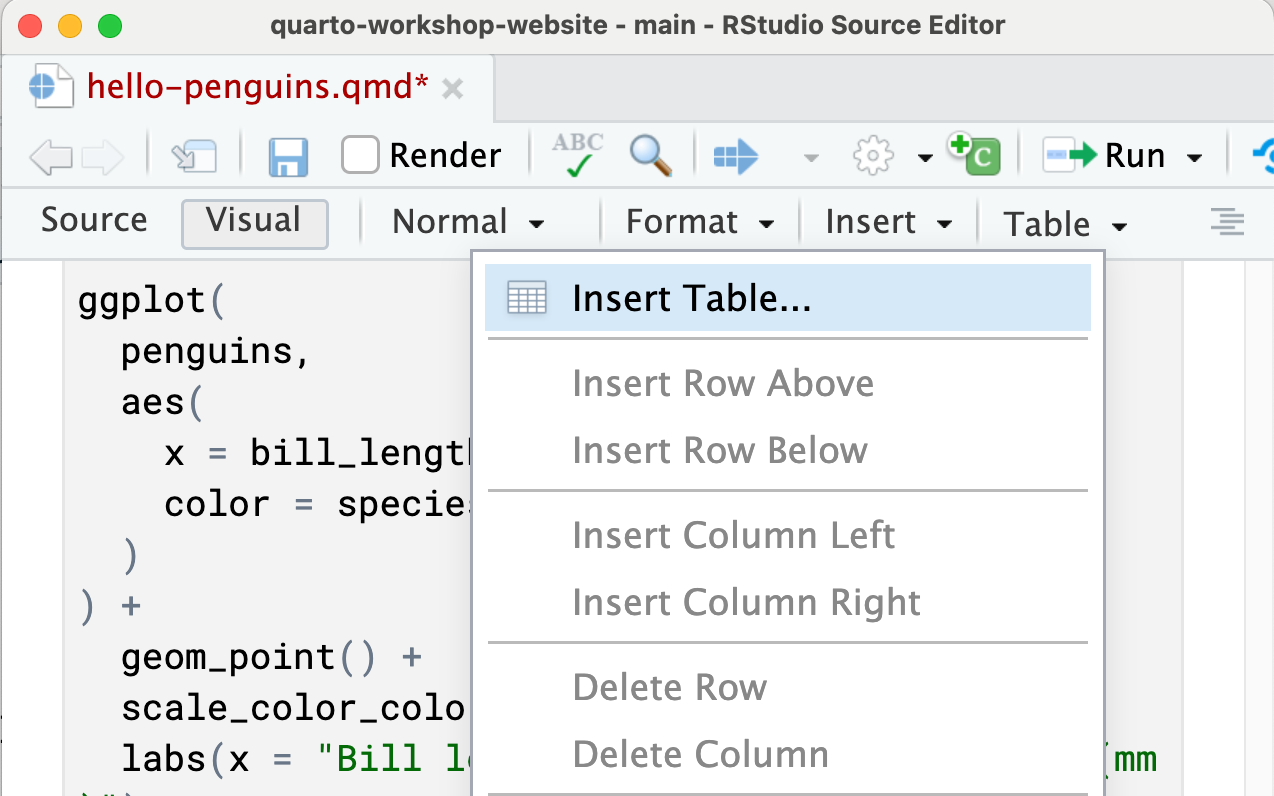Open the Normal paragraph style dropdown
This screenshot has height=796, width=1274.
469,222
